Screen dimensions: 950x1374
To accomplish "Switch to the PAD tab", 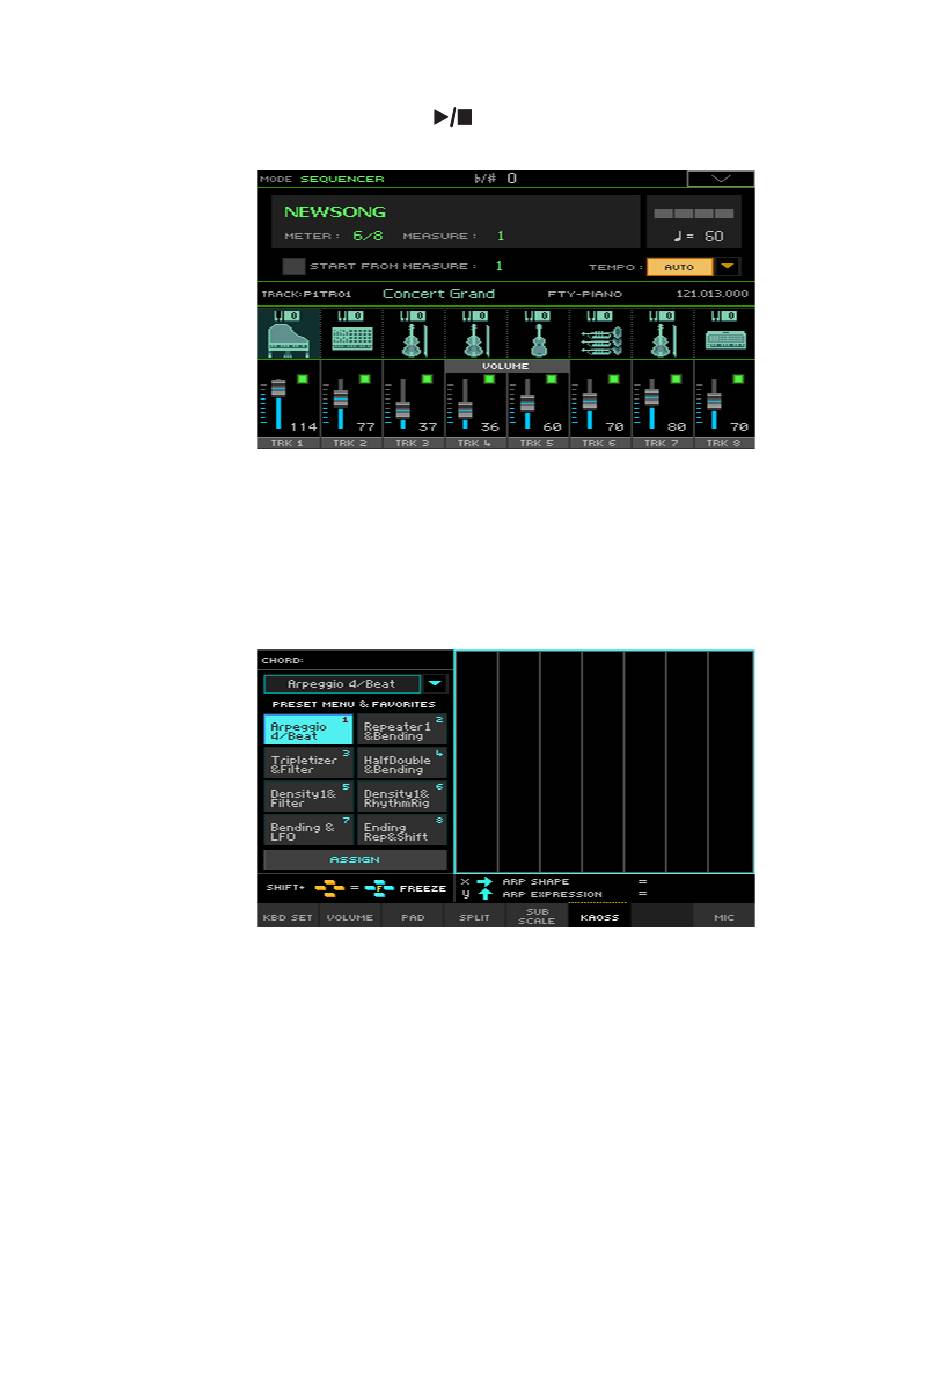I will click(x=413, y=917).
